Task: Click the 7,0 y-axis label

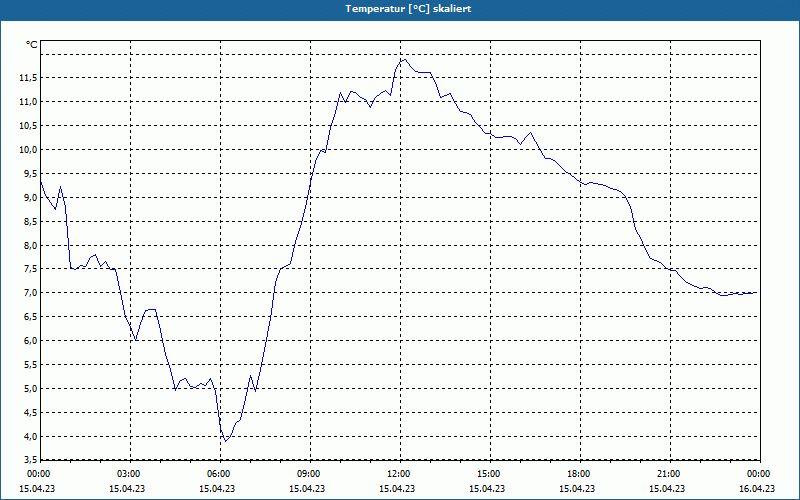Action: 31,293
